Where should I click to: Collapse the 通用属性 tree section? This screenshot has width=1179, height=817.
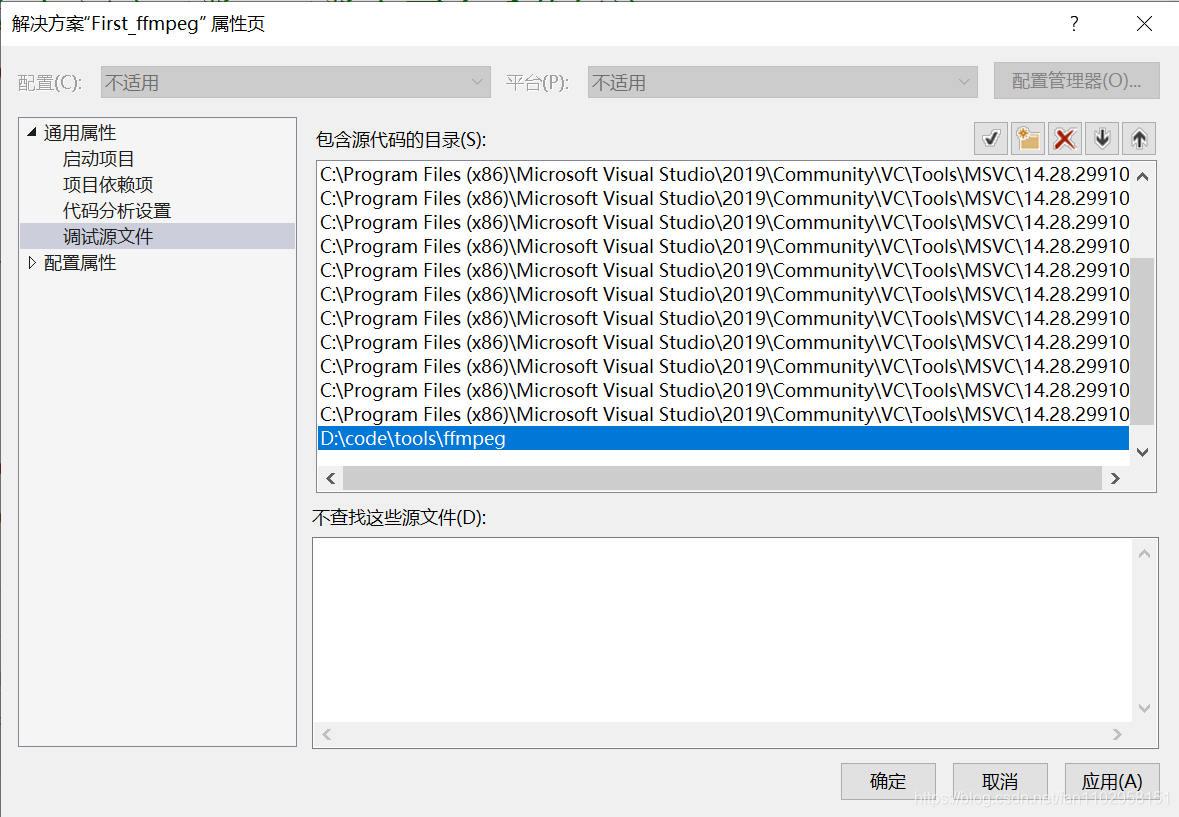coord(31,132)
